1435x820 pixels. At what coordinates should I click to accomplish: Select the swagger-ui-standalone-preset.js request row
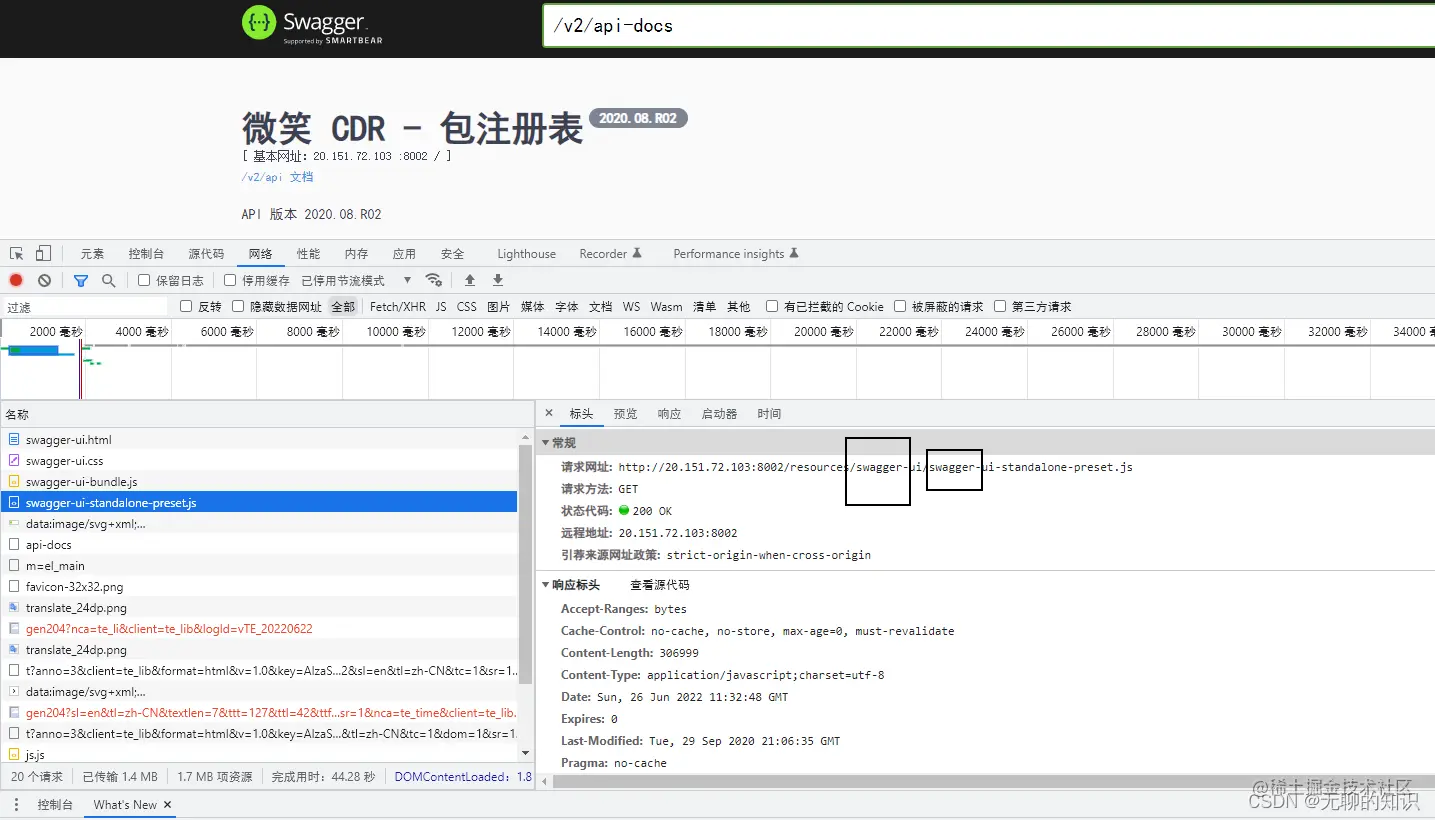[259, 503]
